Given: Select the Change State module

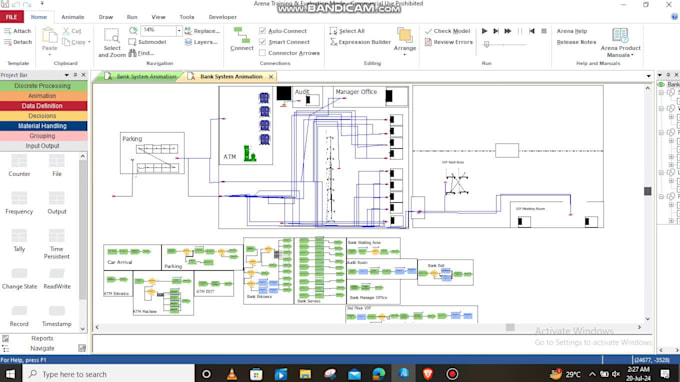Looking at the screenshot, I should pyautogui.click(x=19, y=279).
